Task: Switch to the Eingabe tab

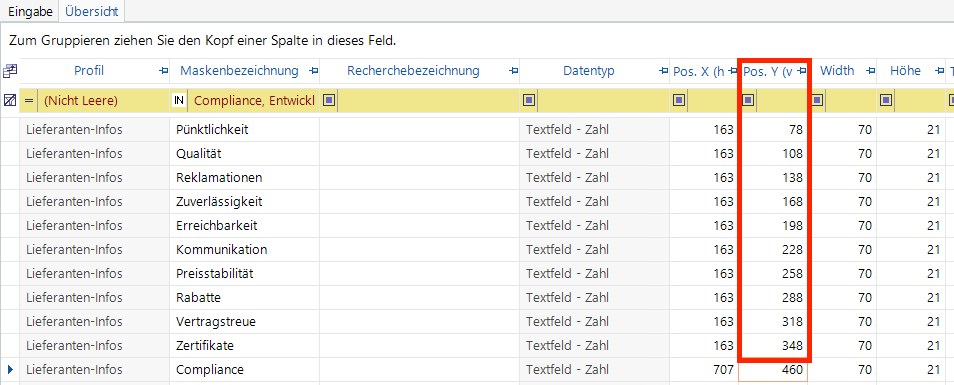Action: click(x=30, y=11)
